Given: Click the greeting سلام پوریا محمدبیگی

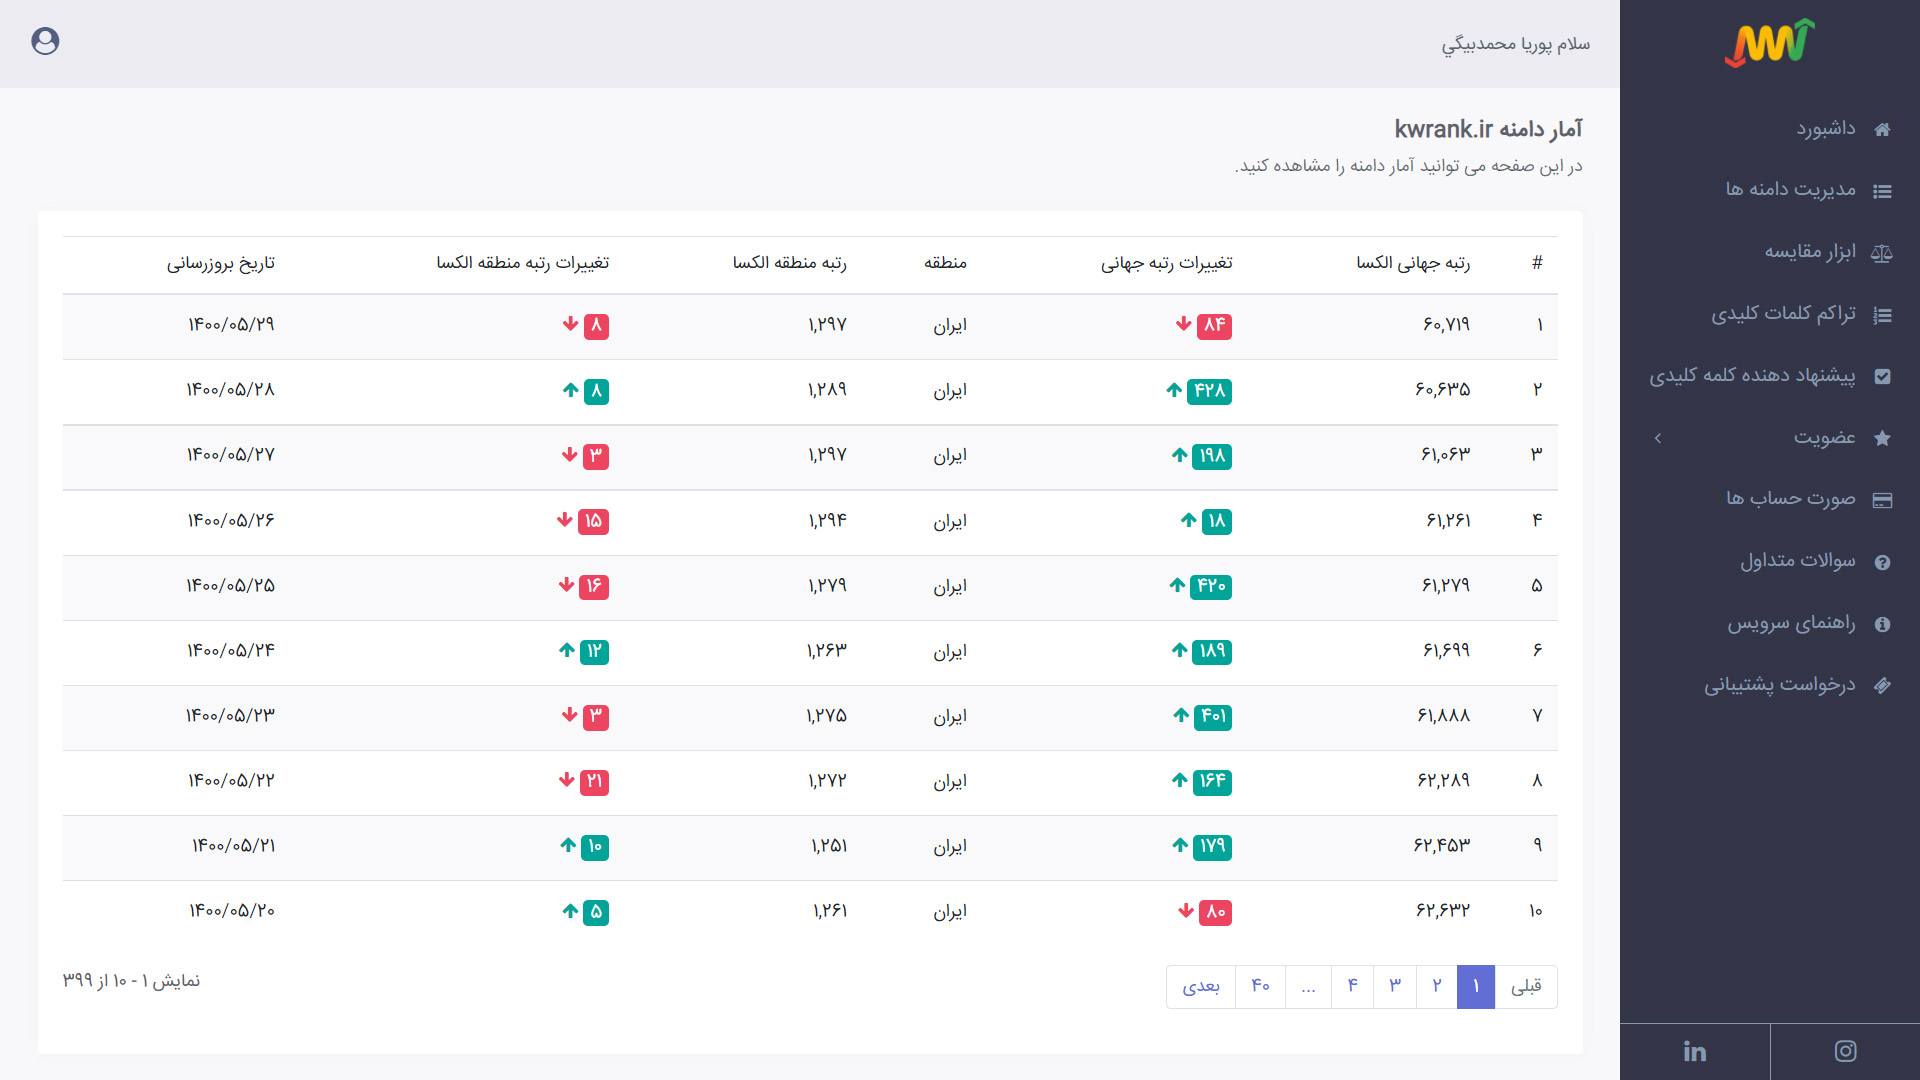Looking at the screenshot, I should click(1515, 44).
